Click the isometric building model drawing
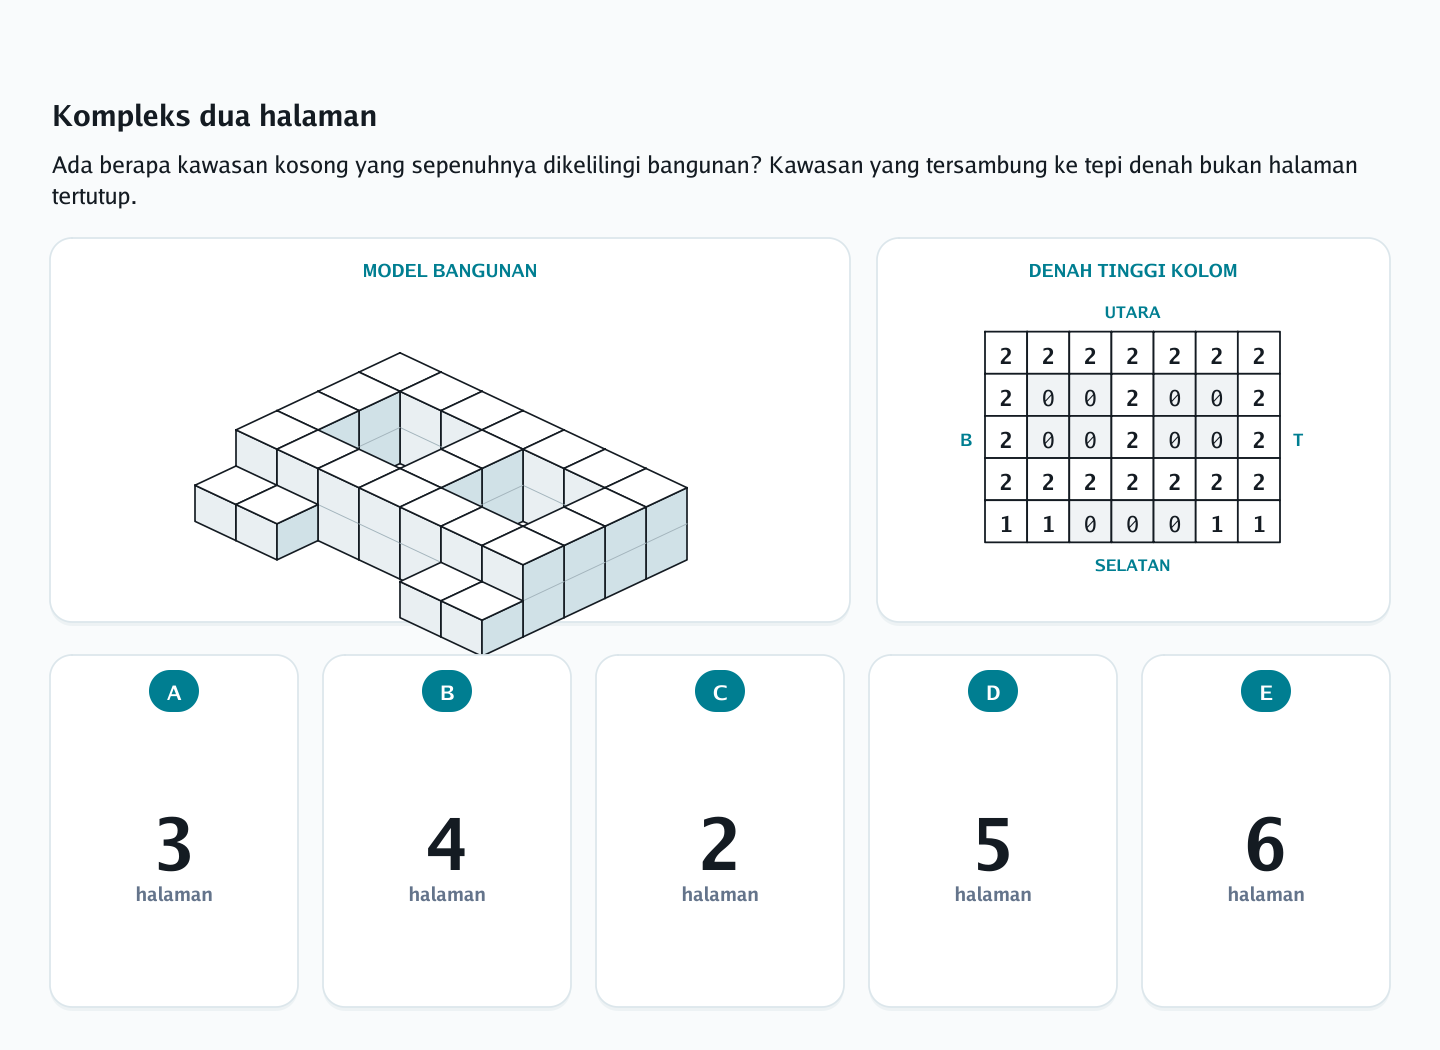 point(441,503)
